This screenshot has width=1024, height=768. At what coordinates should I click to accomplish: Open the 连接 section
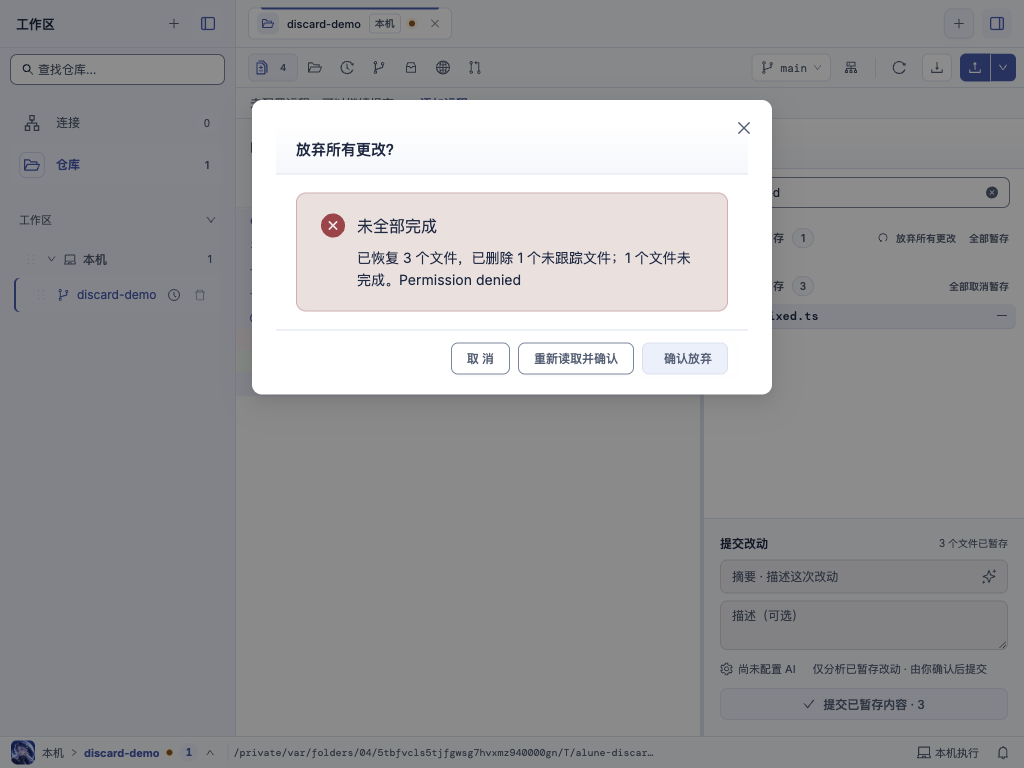118,123
